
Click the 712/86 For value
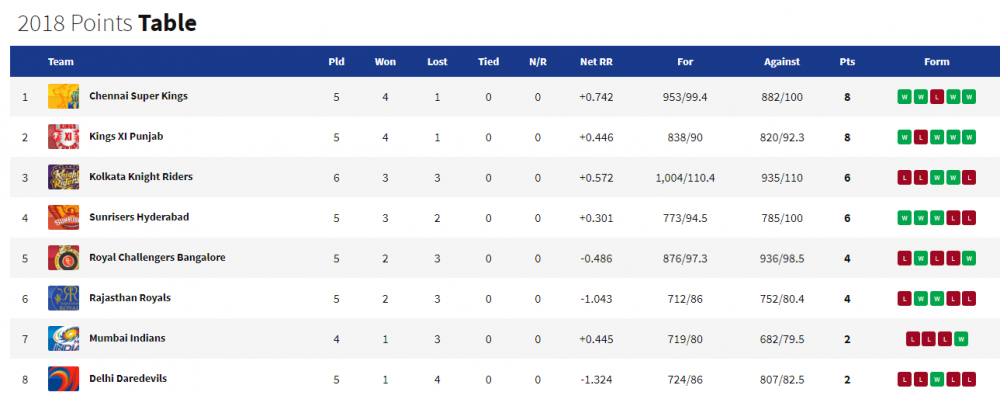point(686,299)
